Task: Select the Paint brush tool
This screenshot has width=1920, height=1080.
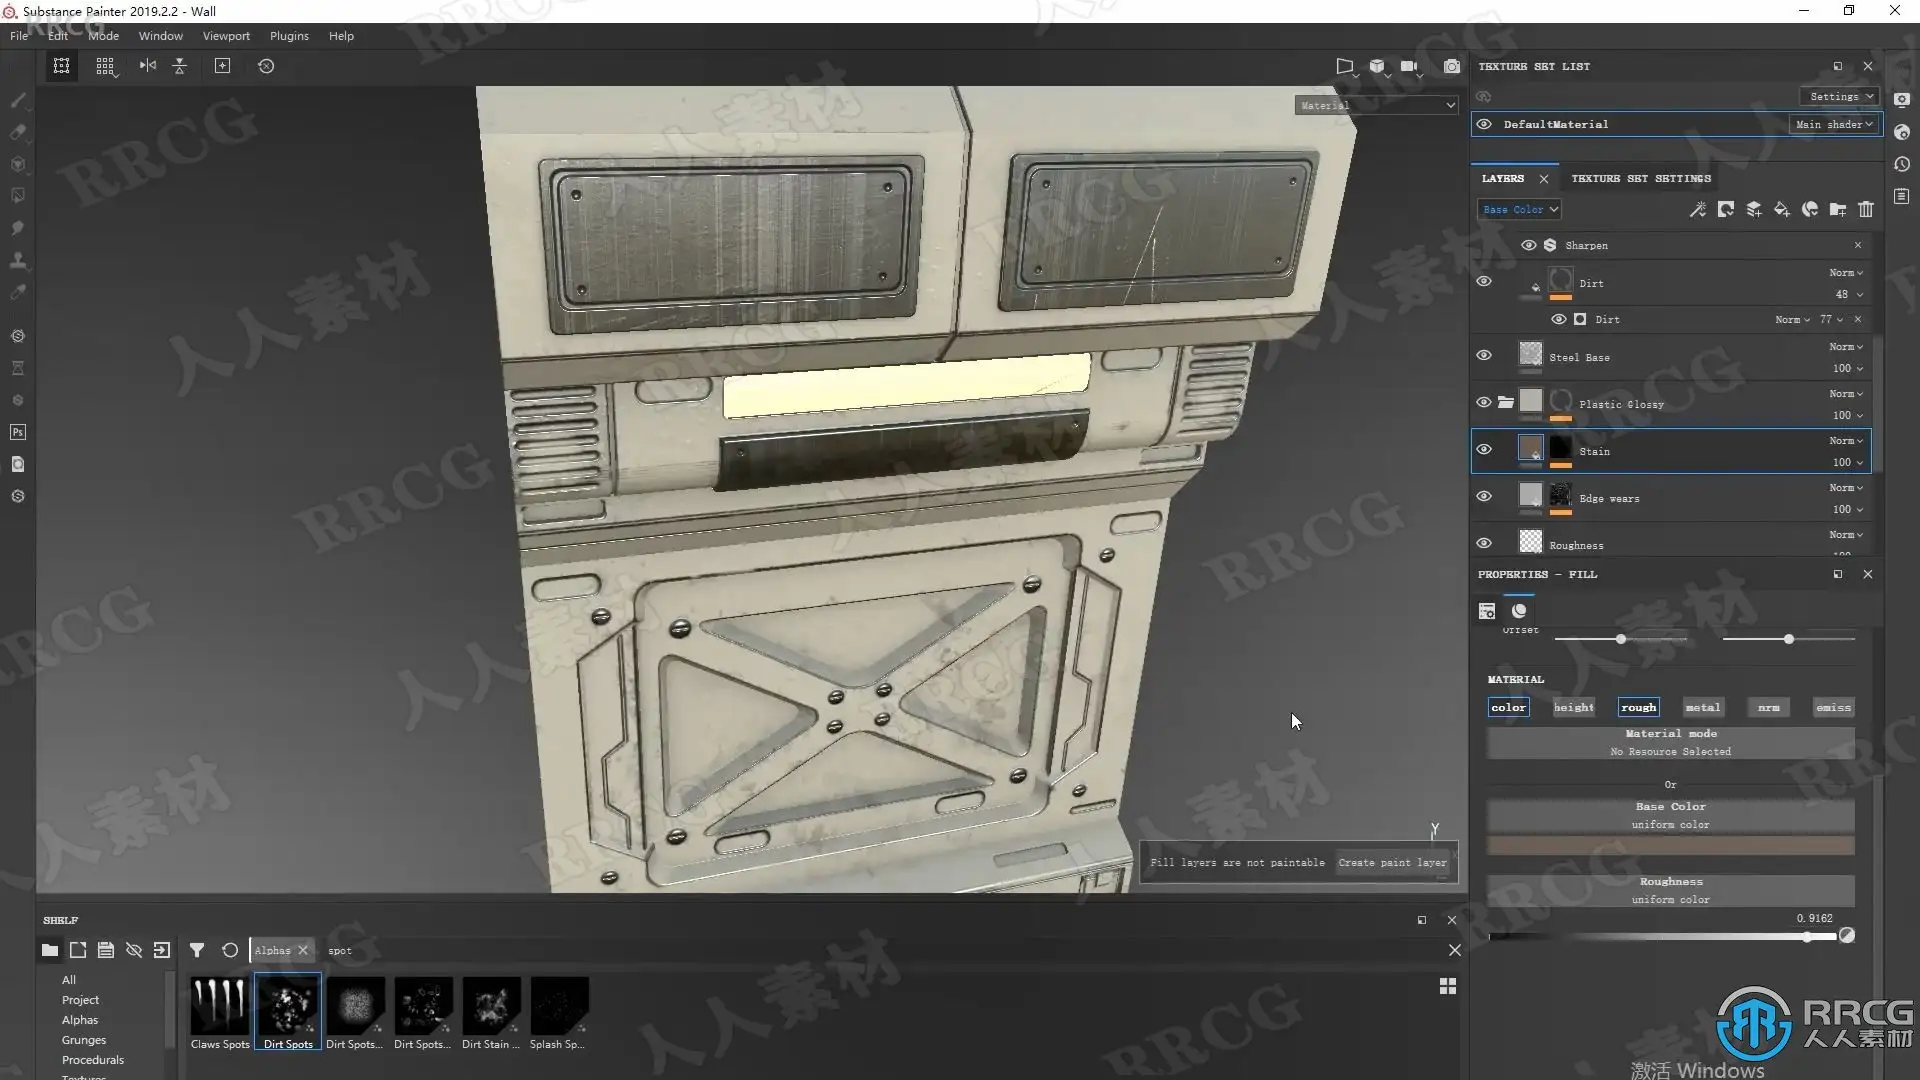Action: point(18,100)
